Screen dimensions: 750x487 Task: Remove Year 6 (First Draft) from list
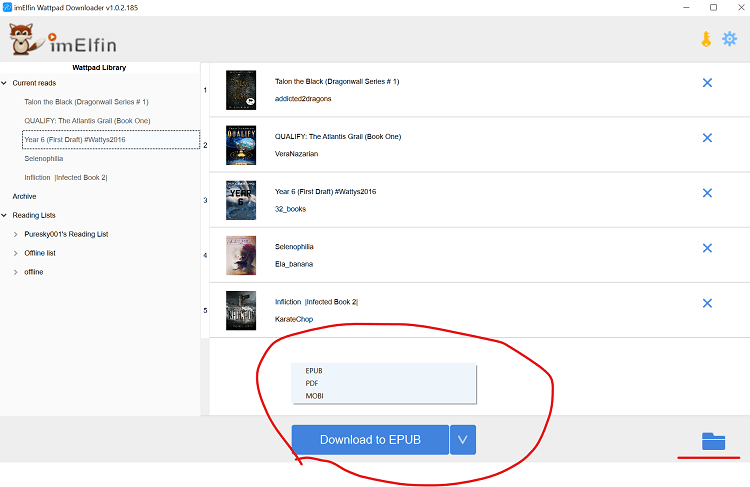coord(707,193)
